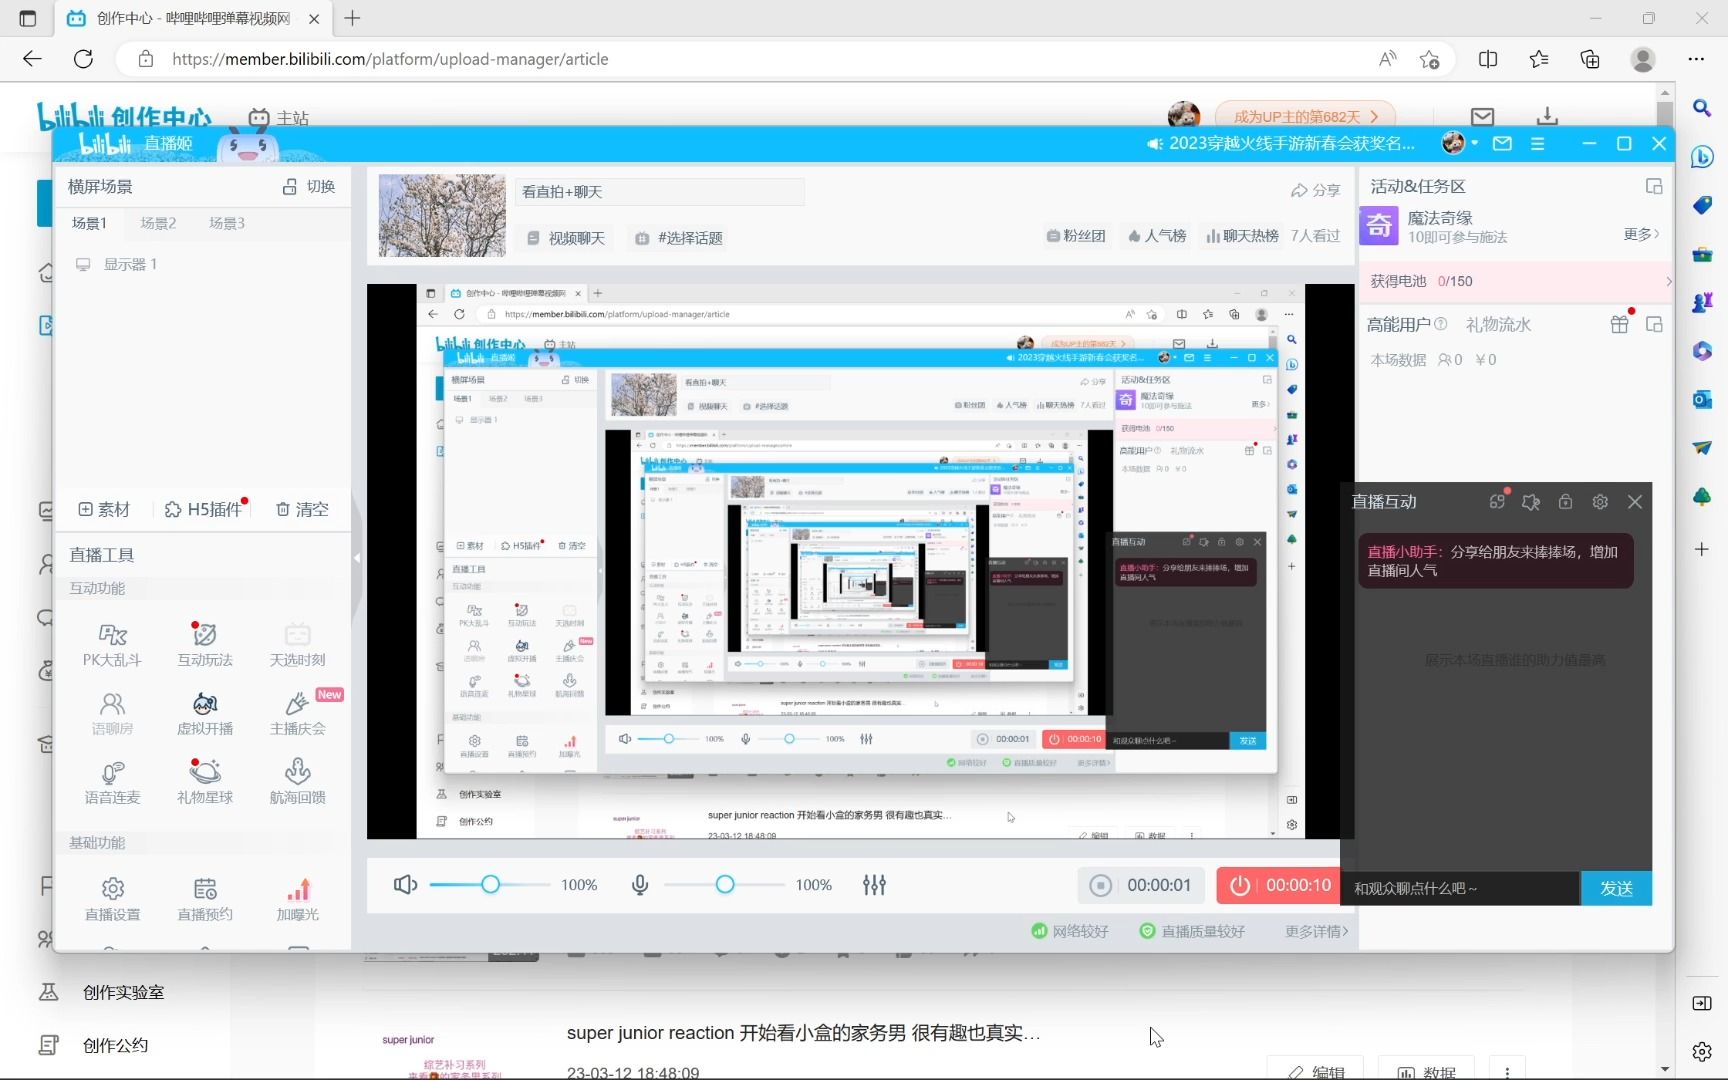1728x1080 pixels.
Task: Open the 礼物星球 tool
Action: click(205, 783)
